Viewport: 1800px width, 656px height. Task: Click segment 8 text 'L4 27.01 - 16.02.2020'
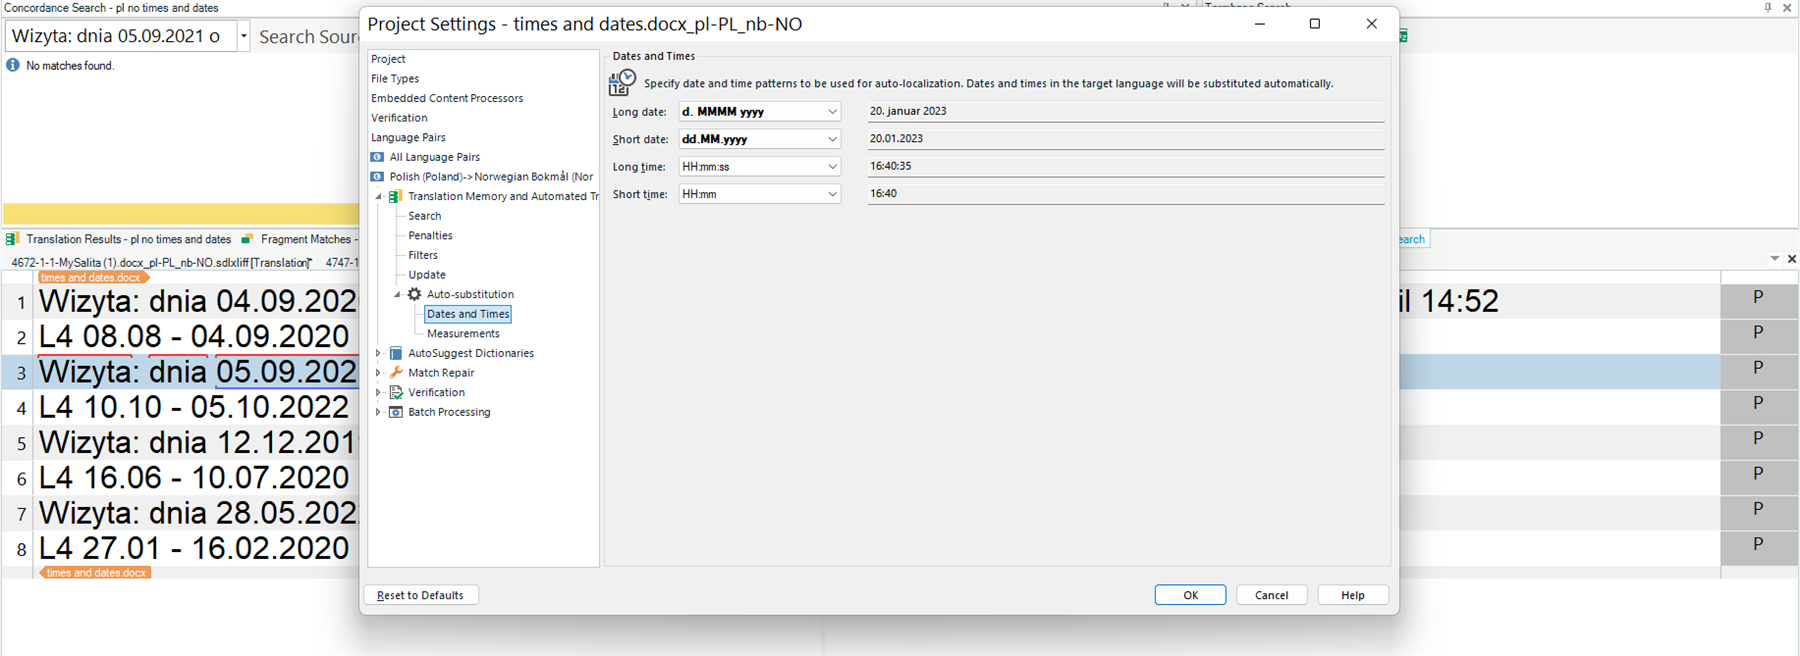[194, 548]
